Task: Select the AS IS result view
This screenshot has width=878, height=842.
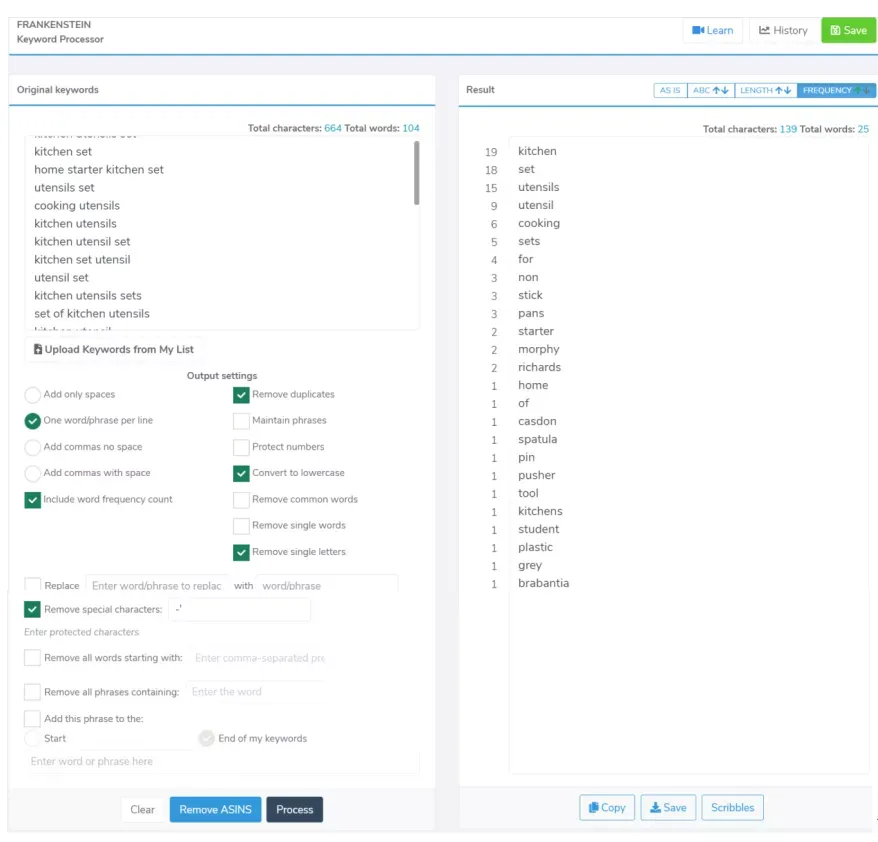Action: tap(670, 90)
